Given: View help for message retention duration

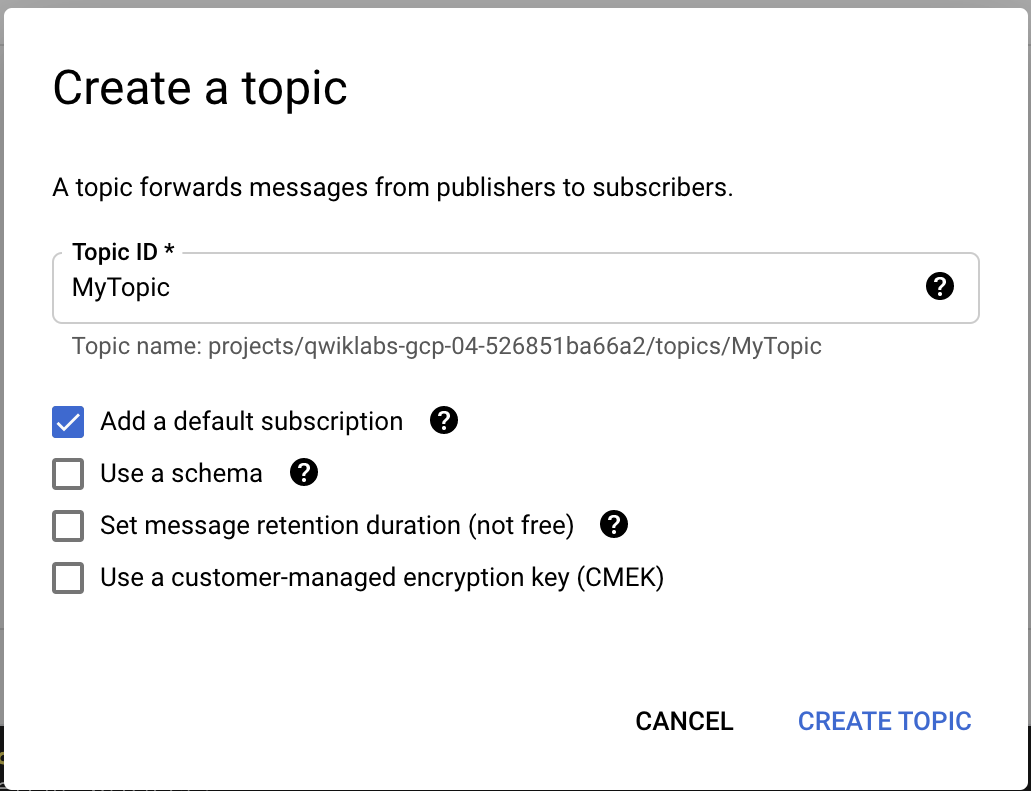Looking at the screenshot, I should tap(614, 524).
